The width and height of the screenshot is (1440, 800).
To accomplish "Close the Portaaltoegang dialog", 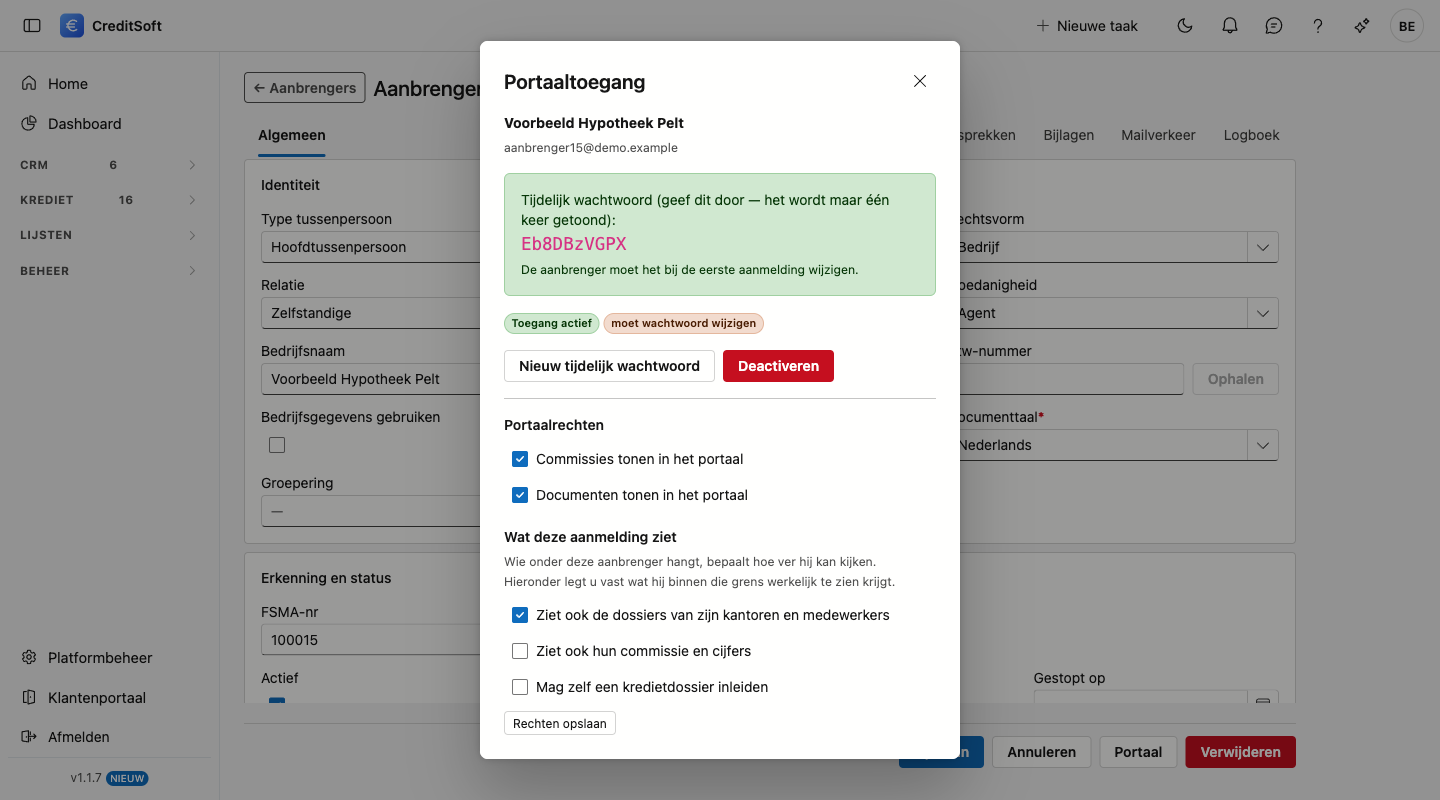I will tap(920, 81).
